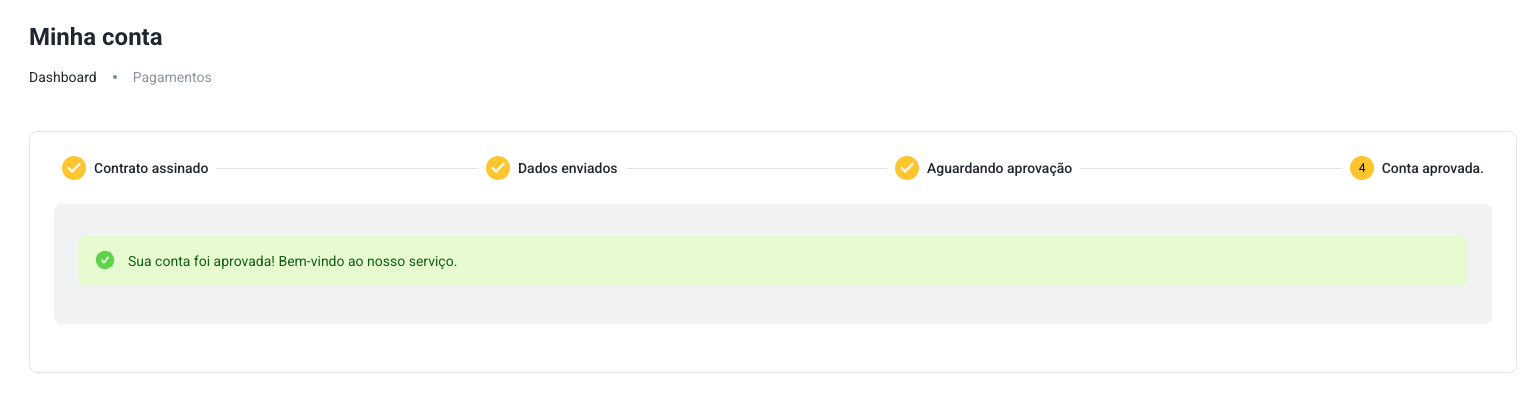The height and width of the screenshot is (417, 1540).
Task: Select the checkmark icon beside 'Dados enviados'
Action: (498, 168)
